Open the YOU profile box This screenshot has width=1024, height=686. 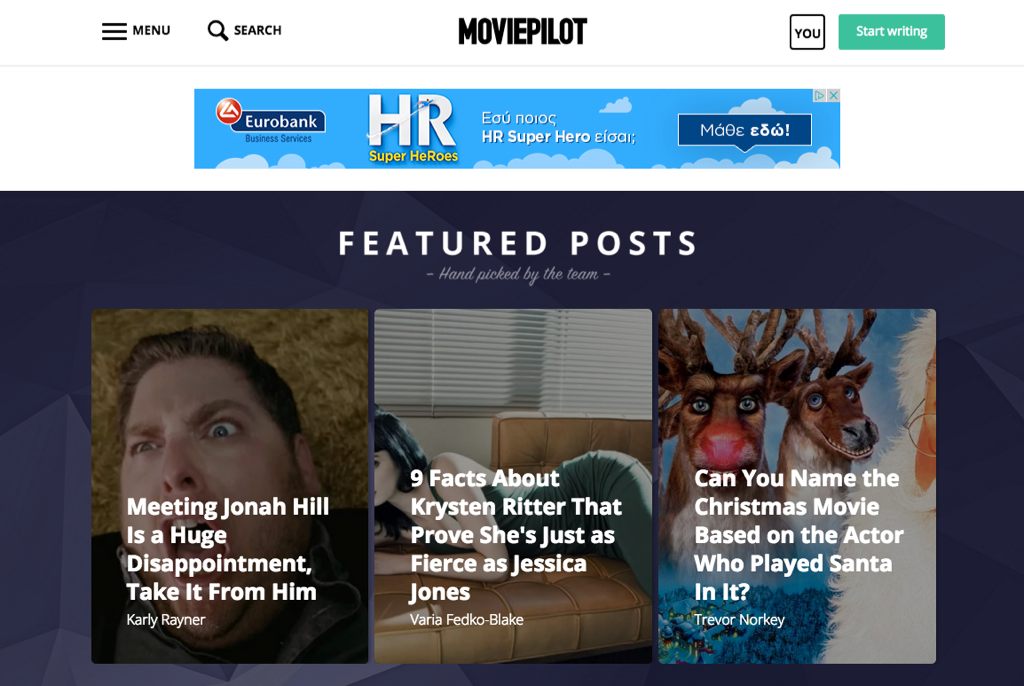(807, 32)
